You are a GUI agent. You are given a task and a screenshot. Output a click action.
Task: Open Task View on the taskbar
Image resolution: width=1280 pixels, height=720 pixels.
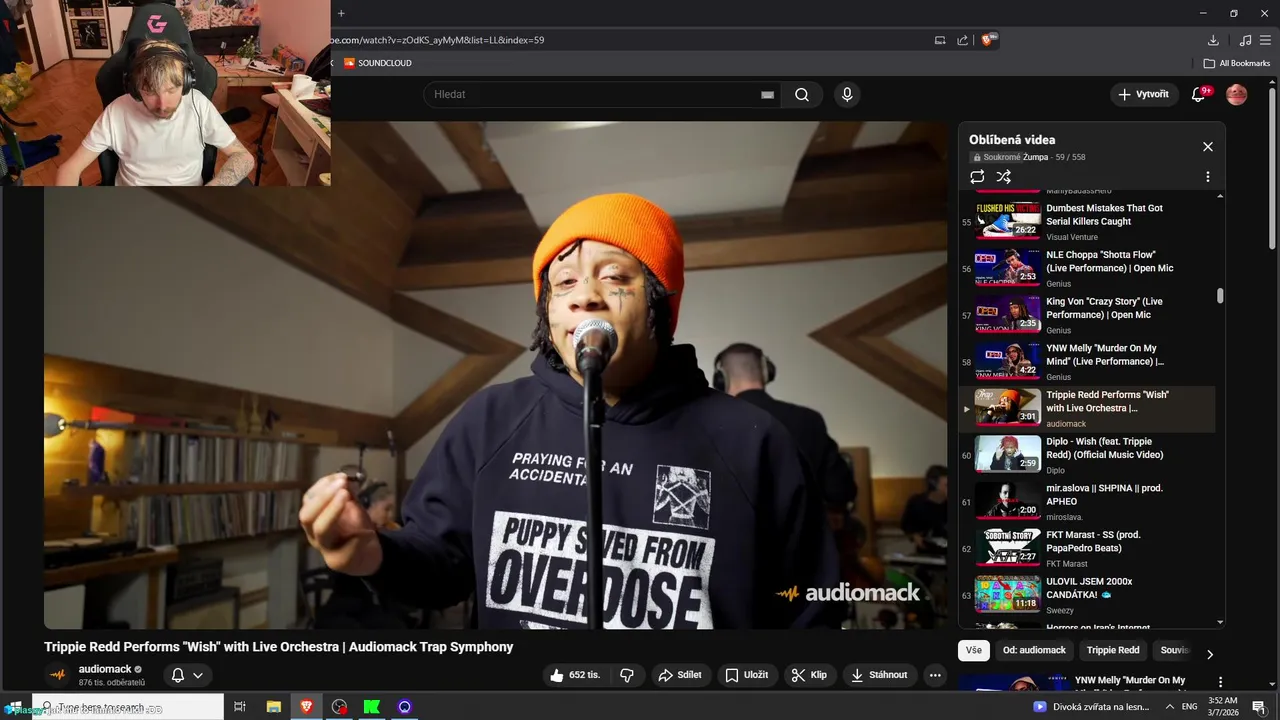[240, 706]
